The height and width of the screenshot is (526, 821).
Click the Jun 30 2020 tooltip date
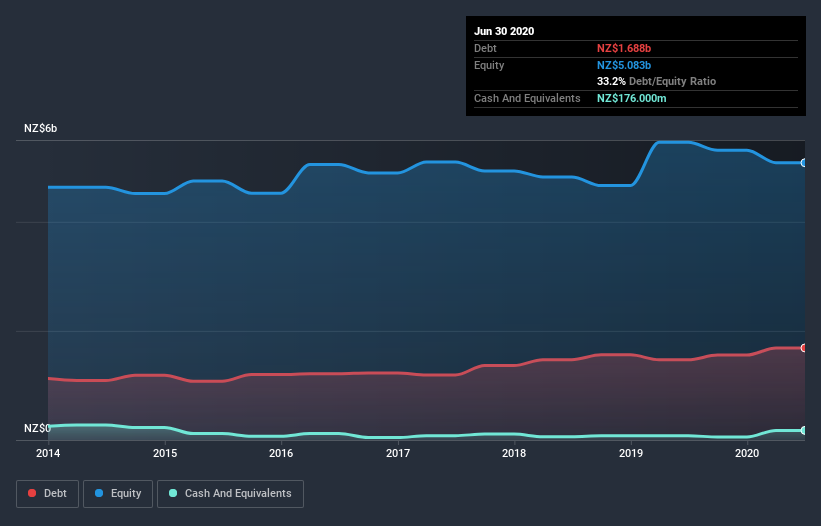504,31
